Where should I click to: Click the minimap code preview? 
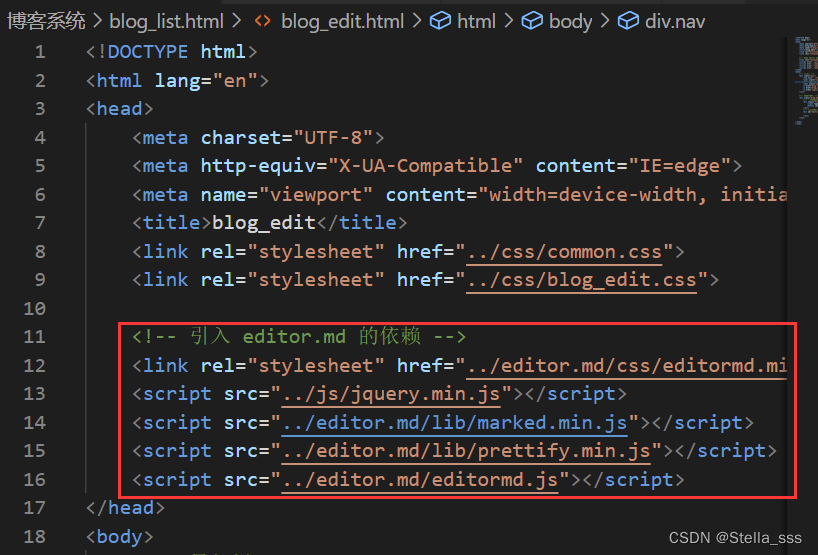click(x=804, y=80)
